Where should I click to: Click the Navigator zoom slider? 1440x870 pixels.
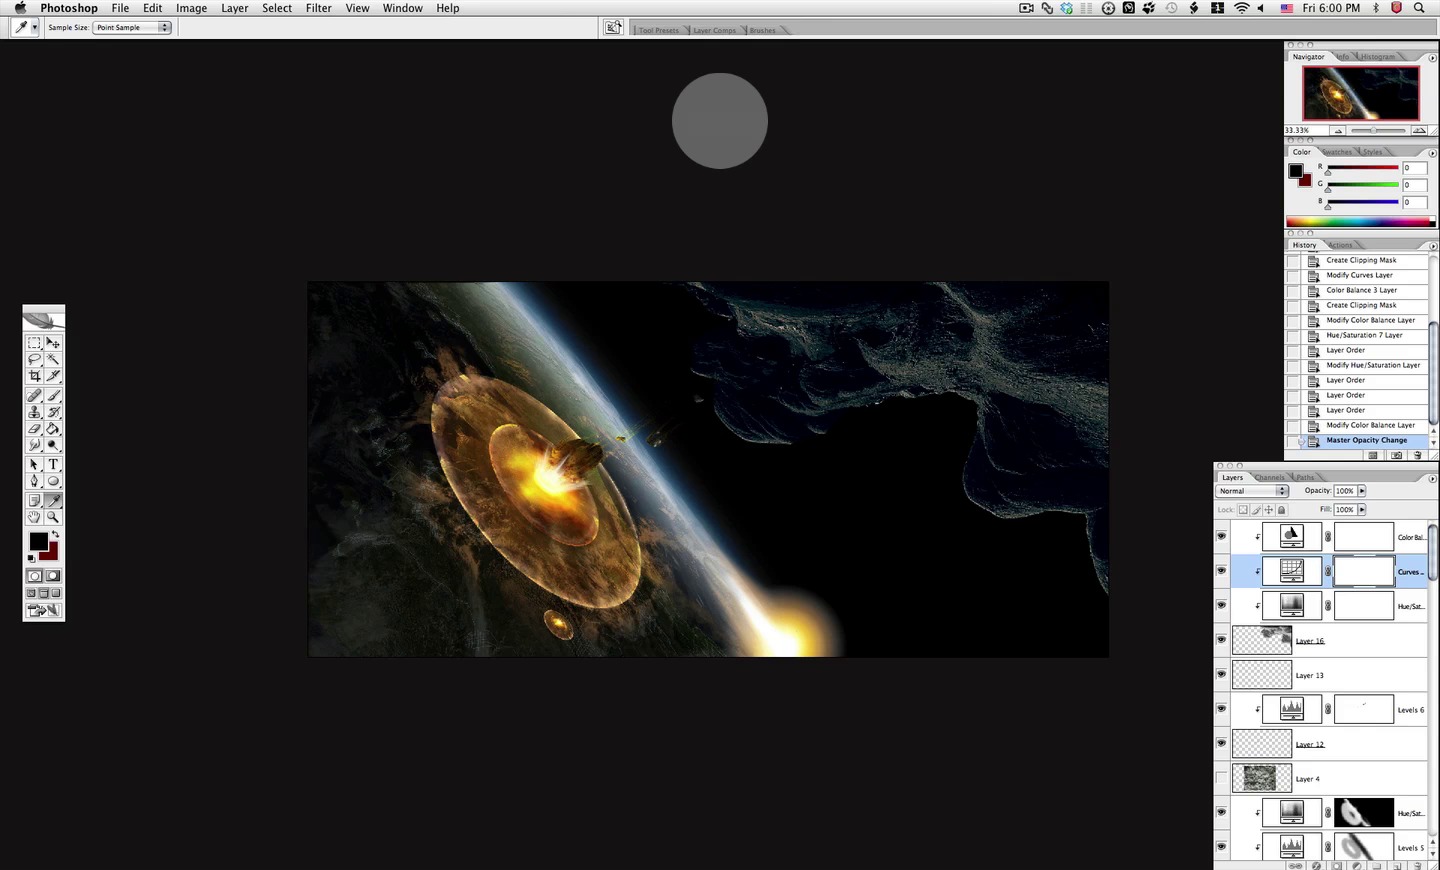coord(1377,131)
